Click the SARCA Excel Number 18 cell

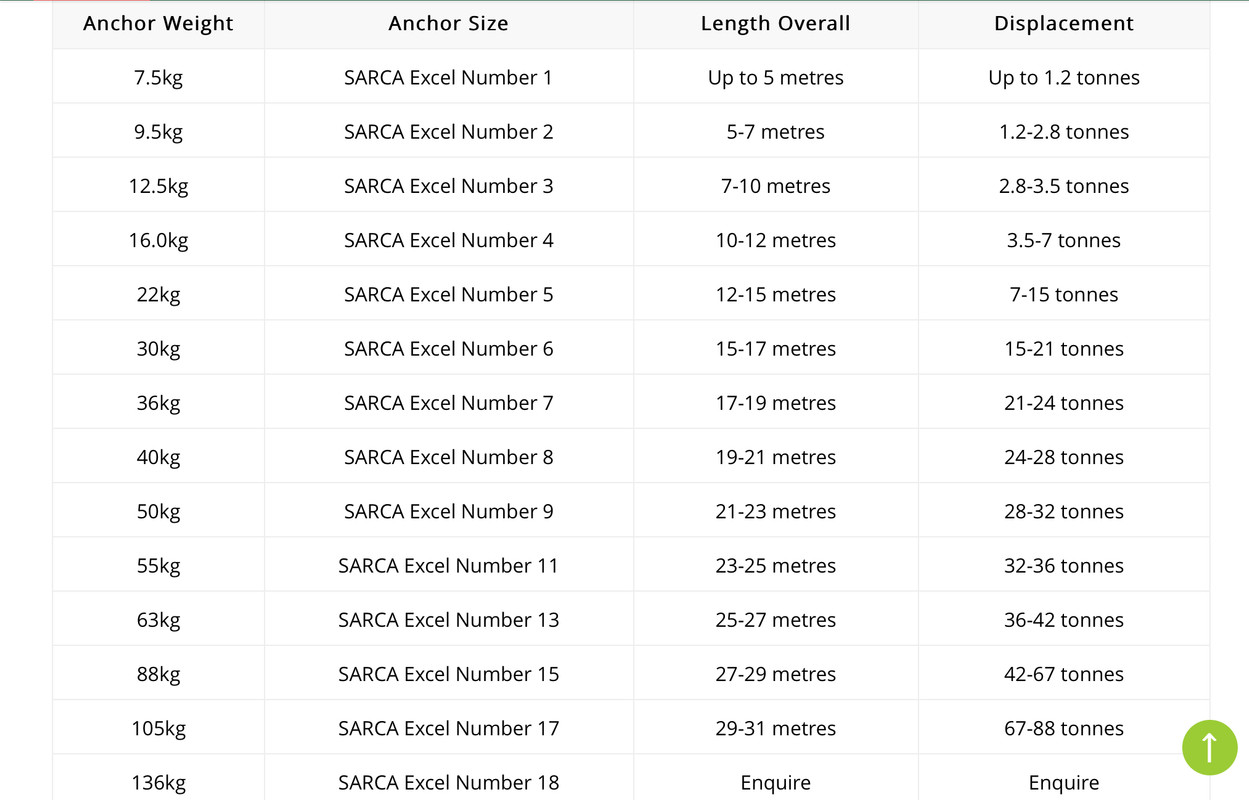tap(449, 779)
